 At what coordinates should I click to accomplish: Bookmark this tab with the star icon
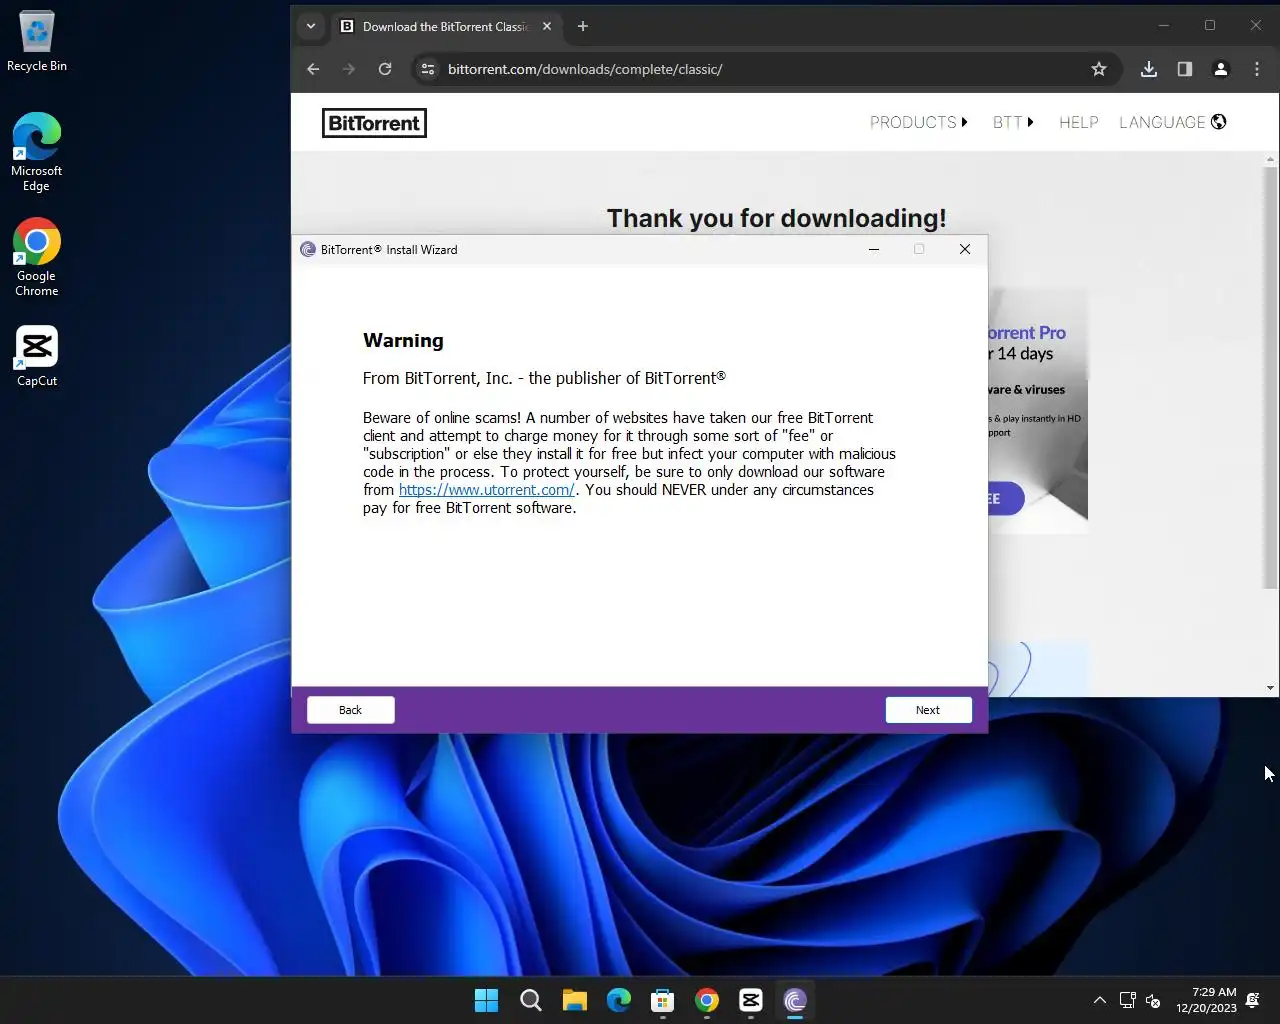click(1099, 69)
